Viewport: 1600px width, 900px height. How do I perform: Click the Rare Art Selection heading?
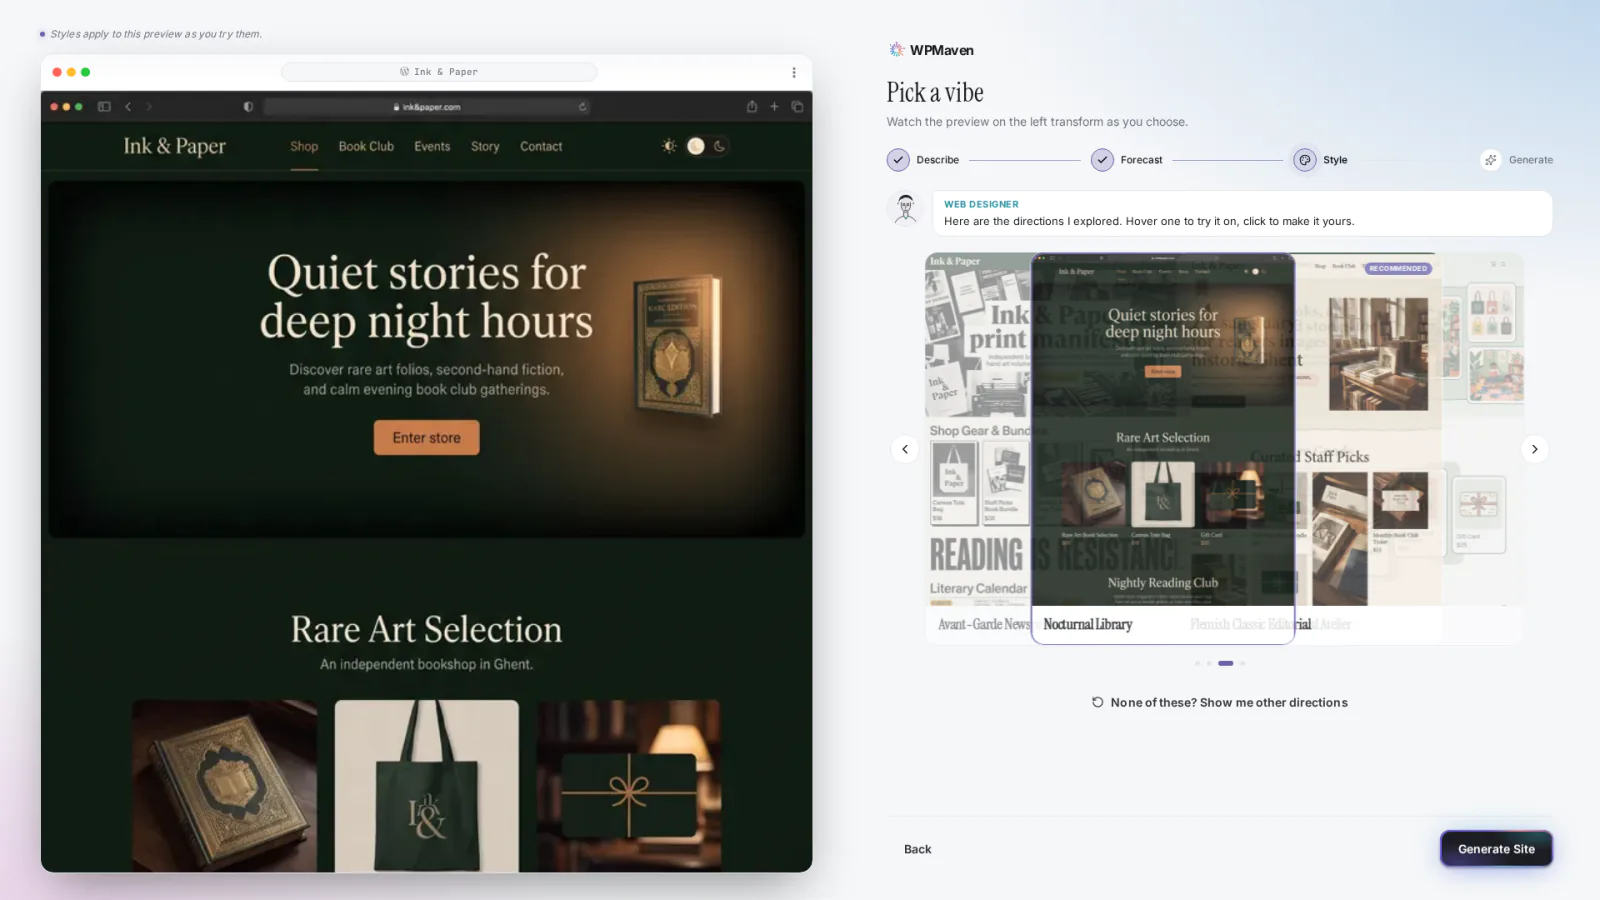tap(426, 630)
